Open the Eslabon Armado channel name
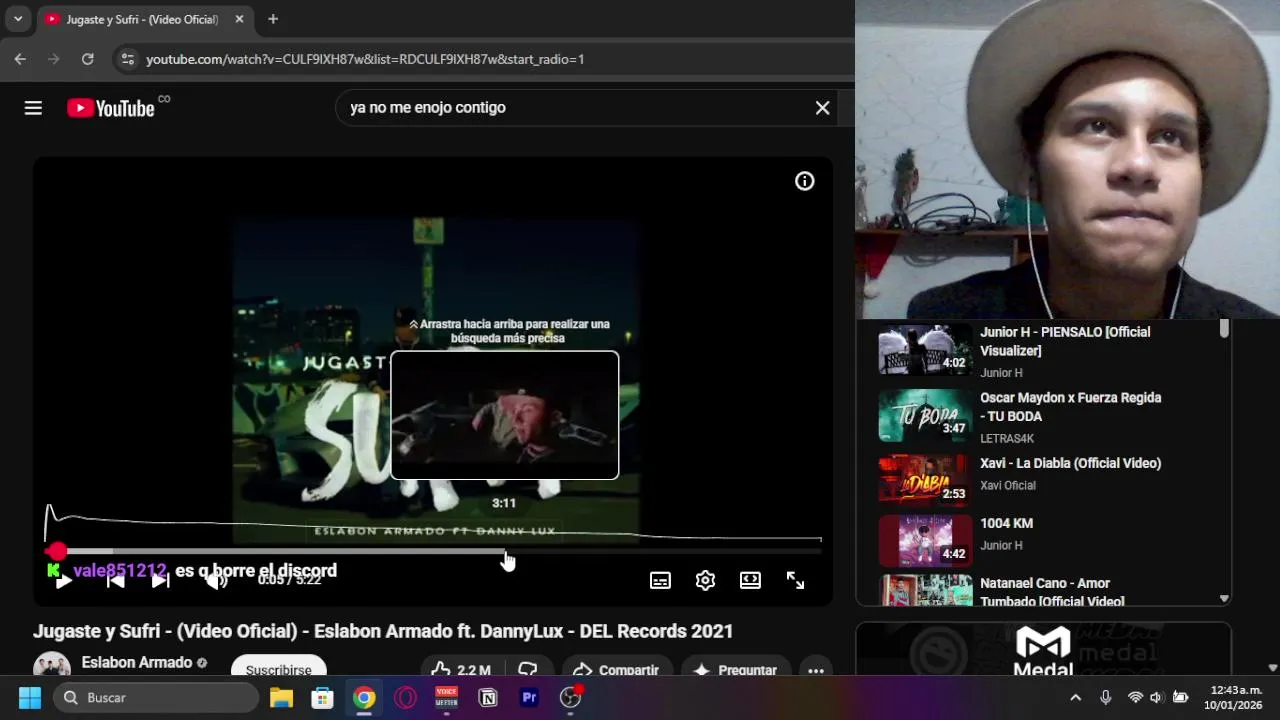Image resolution: width=1280 pixels, height=720 pixels. (137, 663)
